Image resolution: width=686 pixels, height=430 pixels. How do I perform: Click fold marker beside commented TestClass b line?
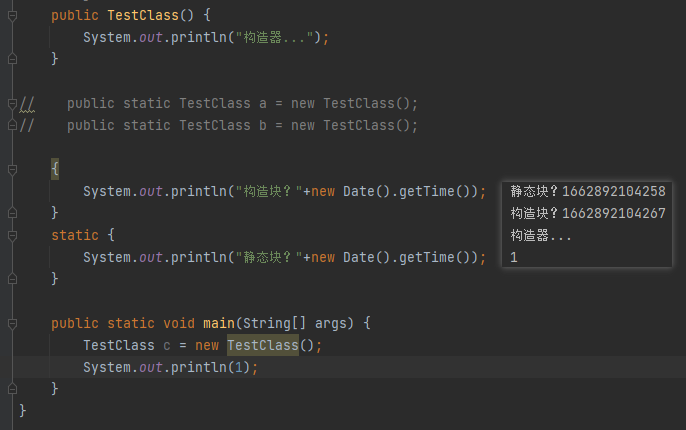coord(12,125)
